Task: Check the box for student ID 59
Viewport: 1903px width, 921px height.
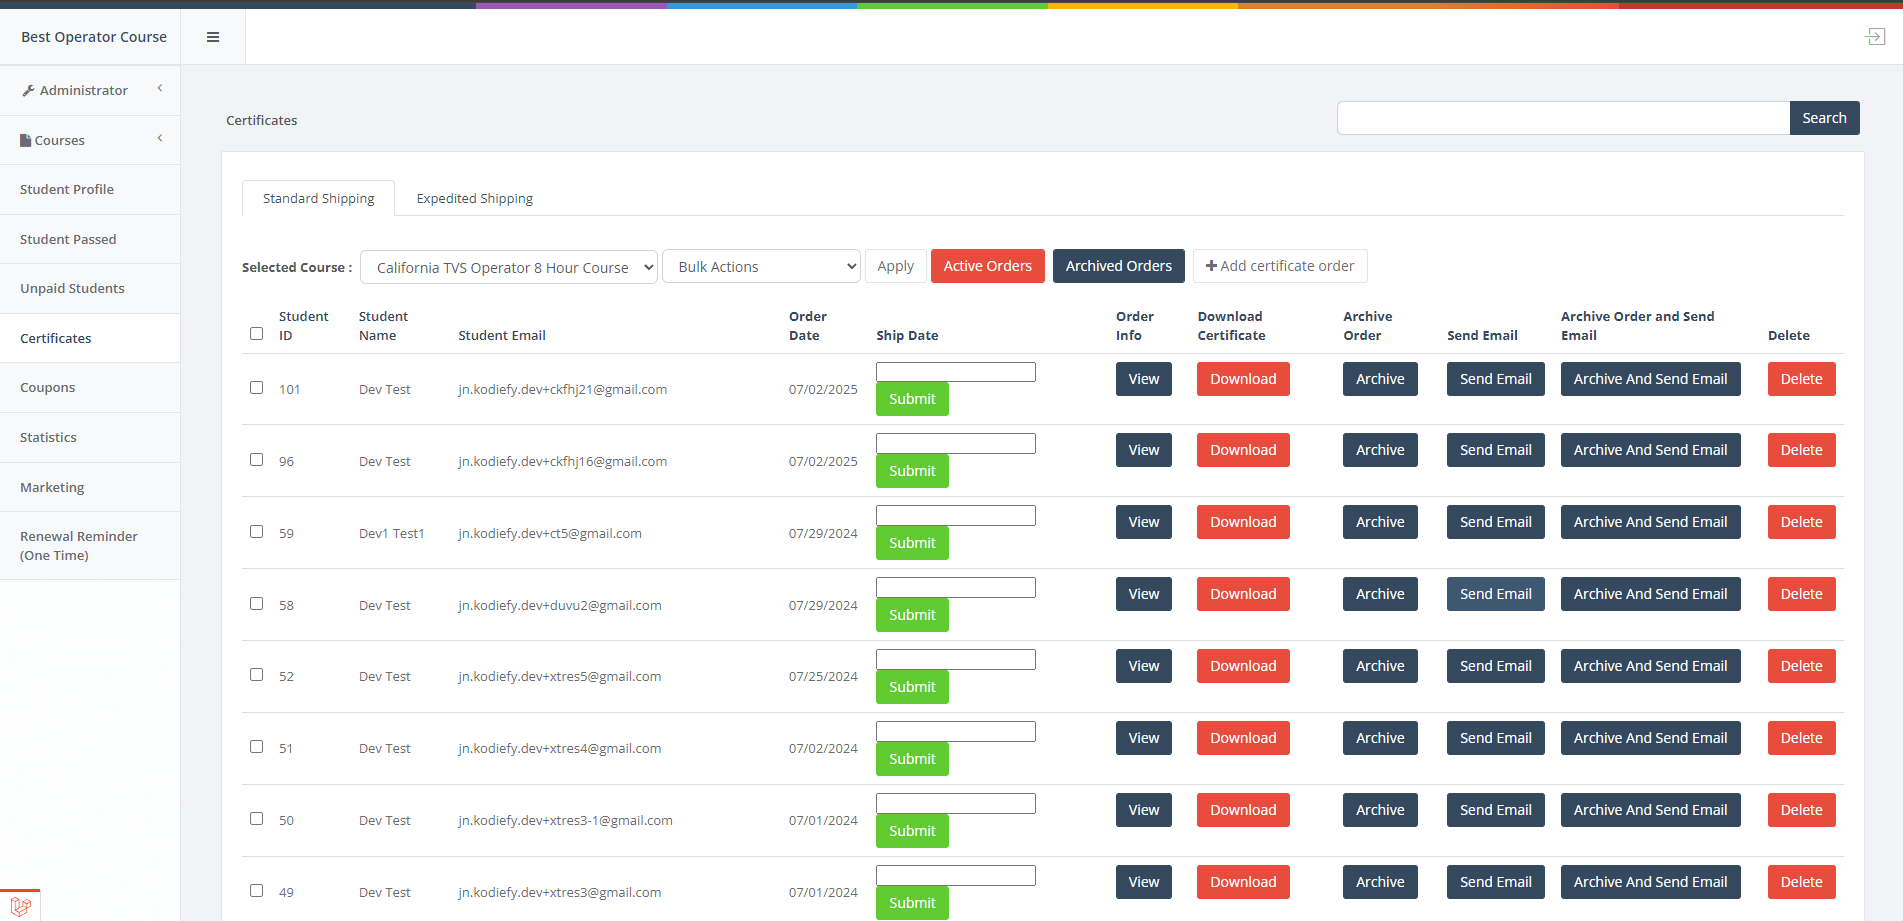Action: point(257,532)
